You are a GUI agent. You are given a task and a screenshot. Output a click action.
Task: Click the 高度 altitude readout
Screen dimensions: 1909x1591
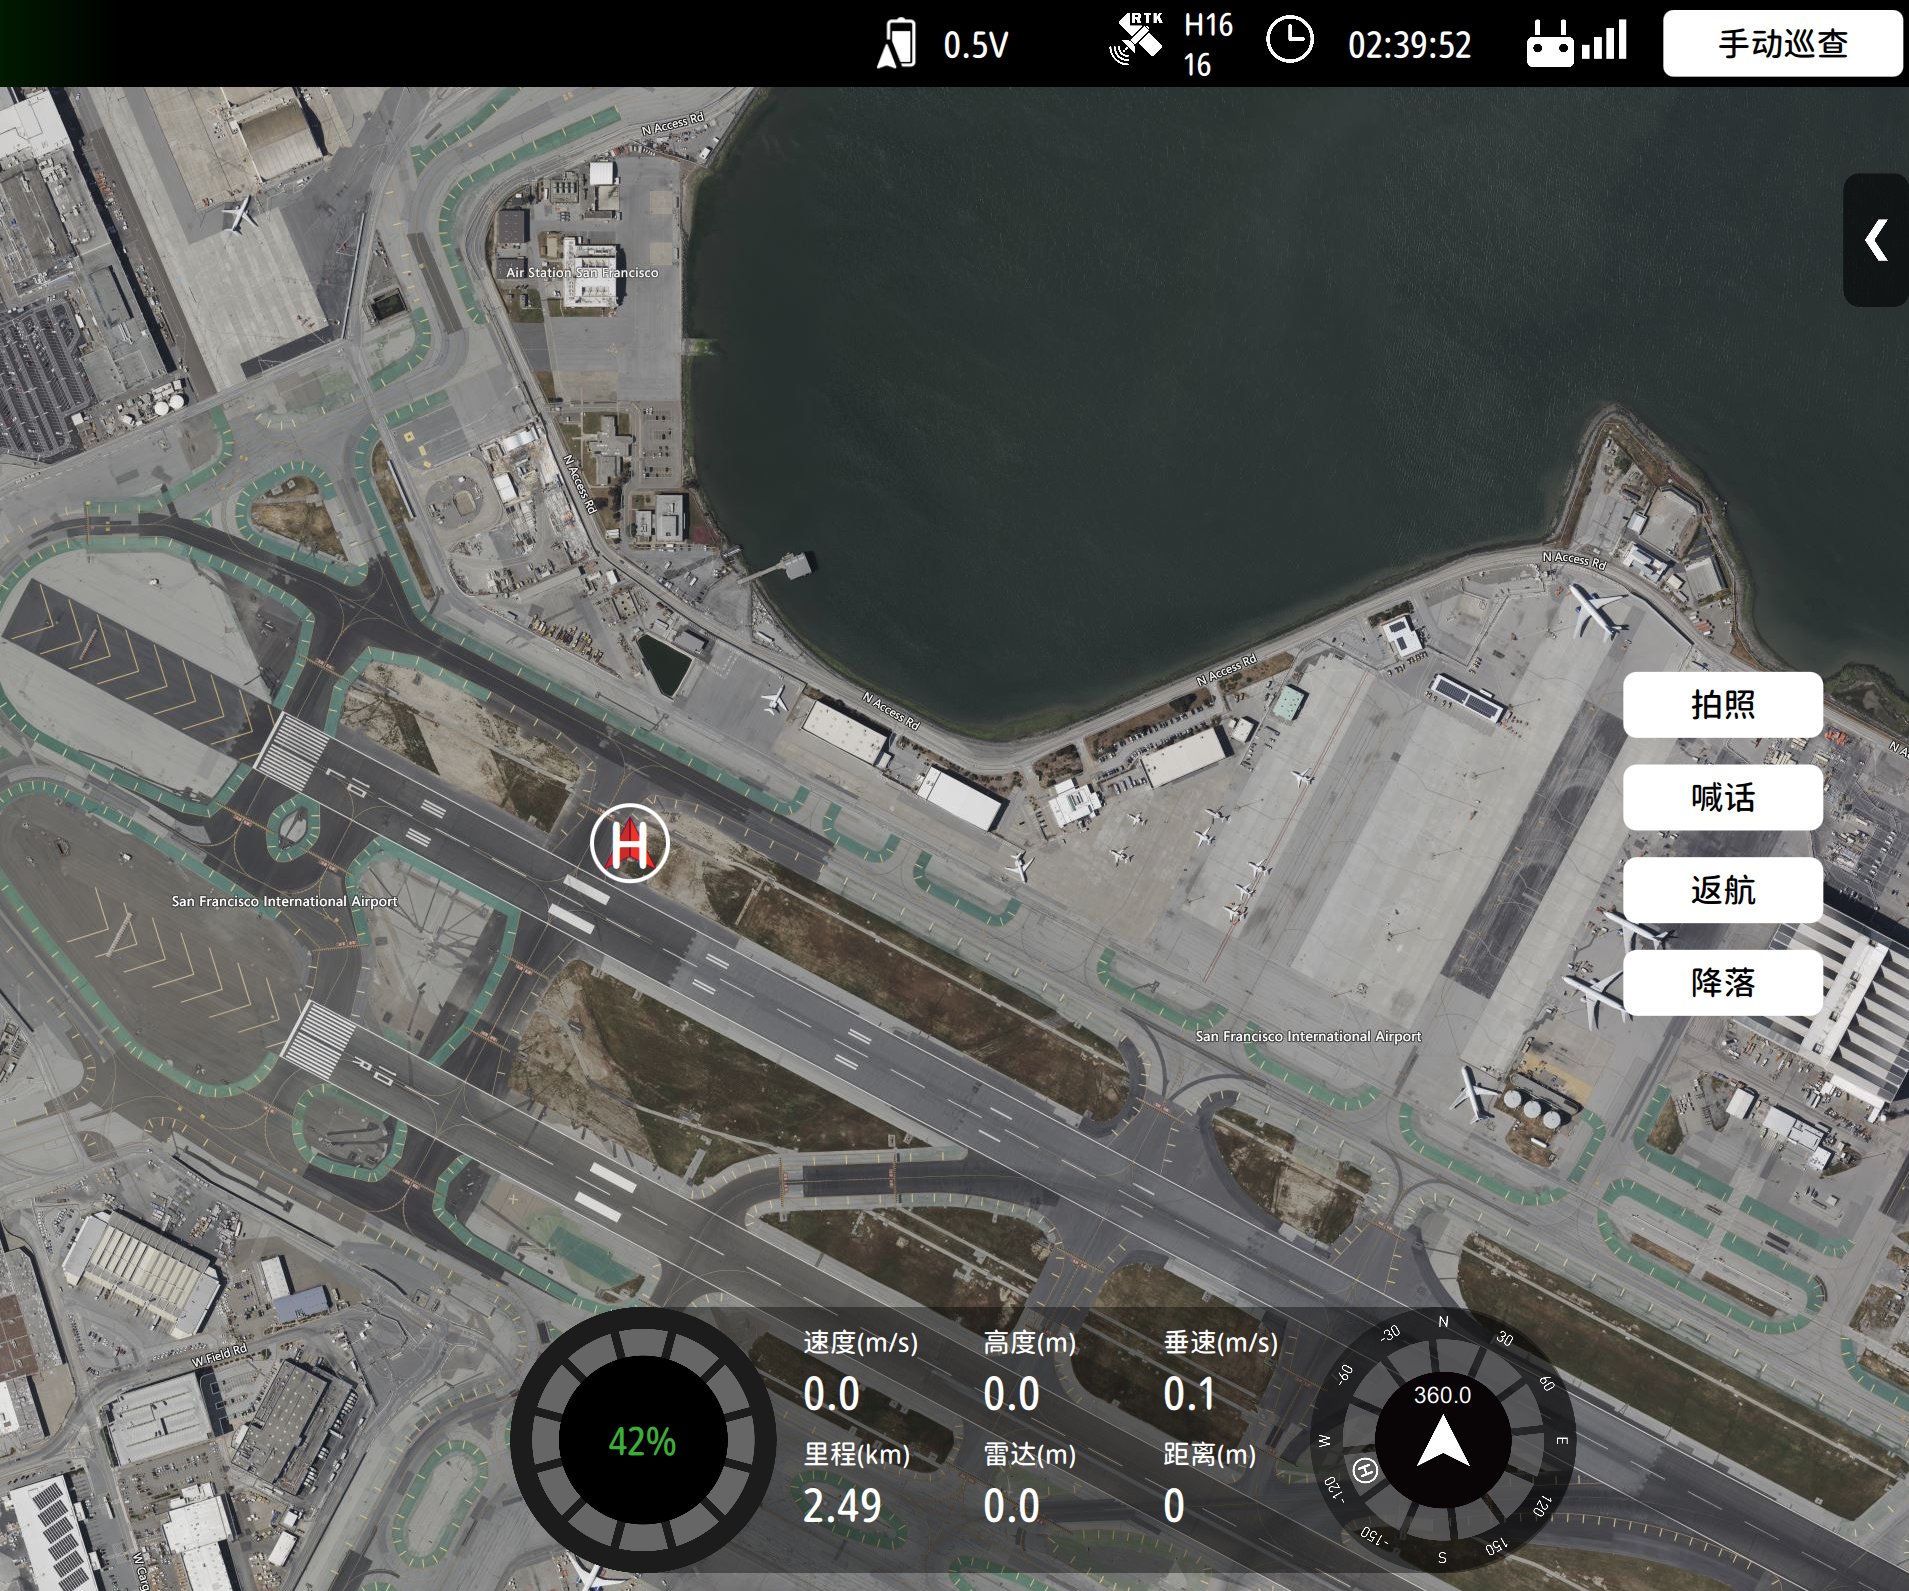[1011, 1393]
